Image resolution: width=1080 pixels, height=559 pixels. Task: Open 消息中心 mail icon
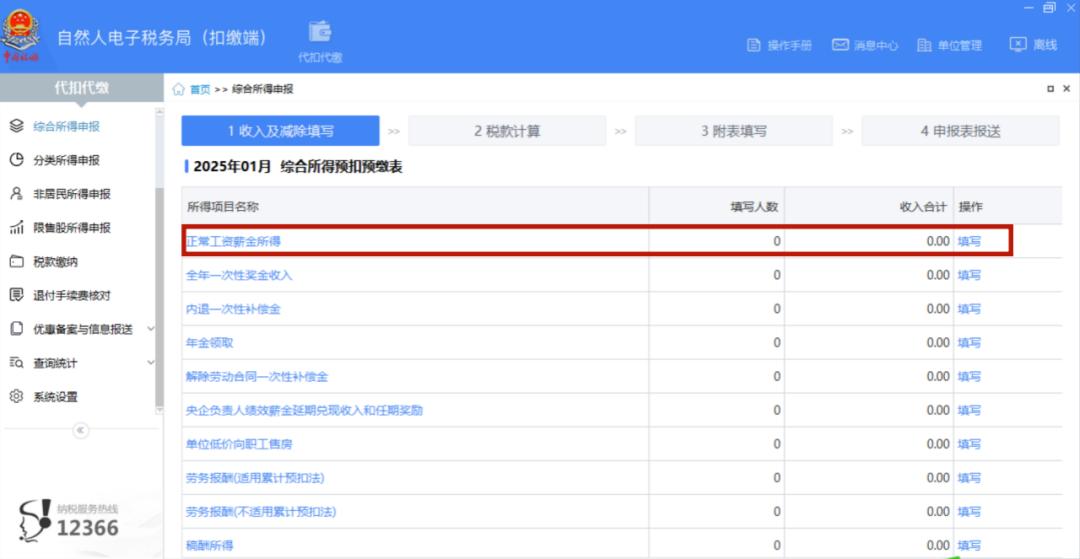(865, 45)
